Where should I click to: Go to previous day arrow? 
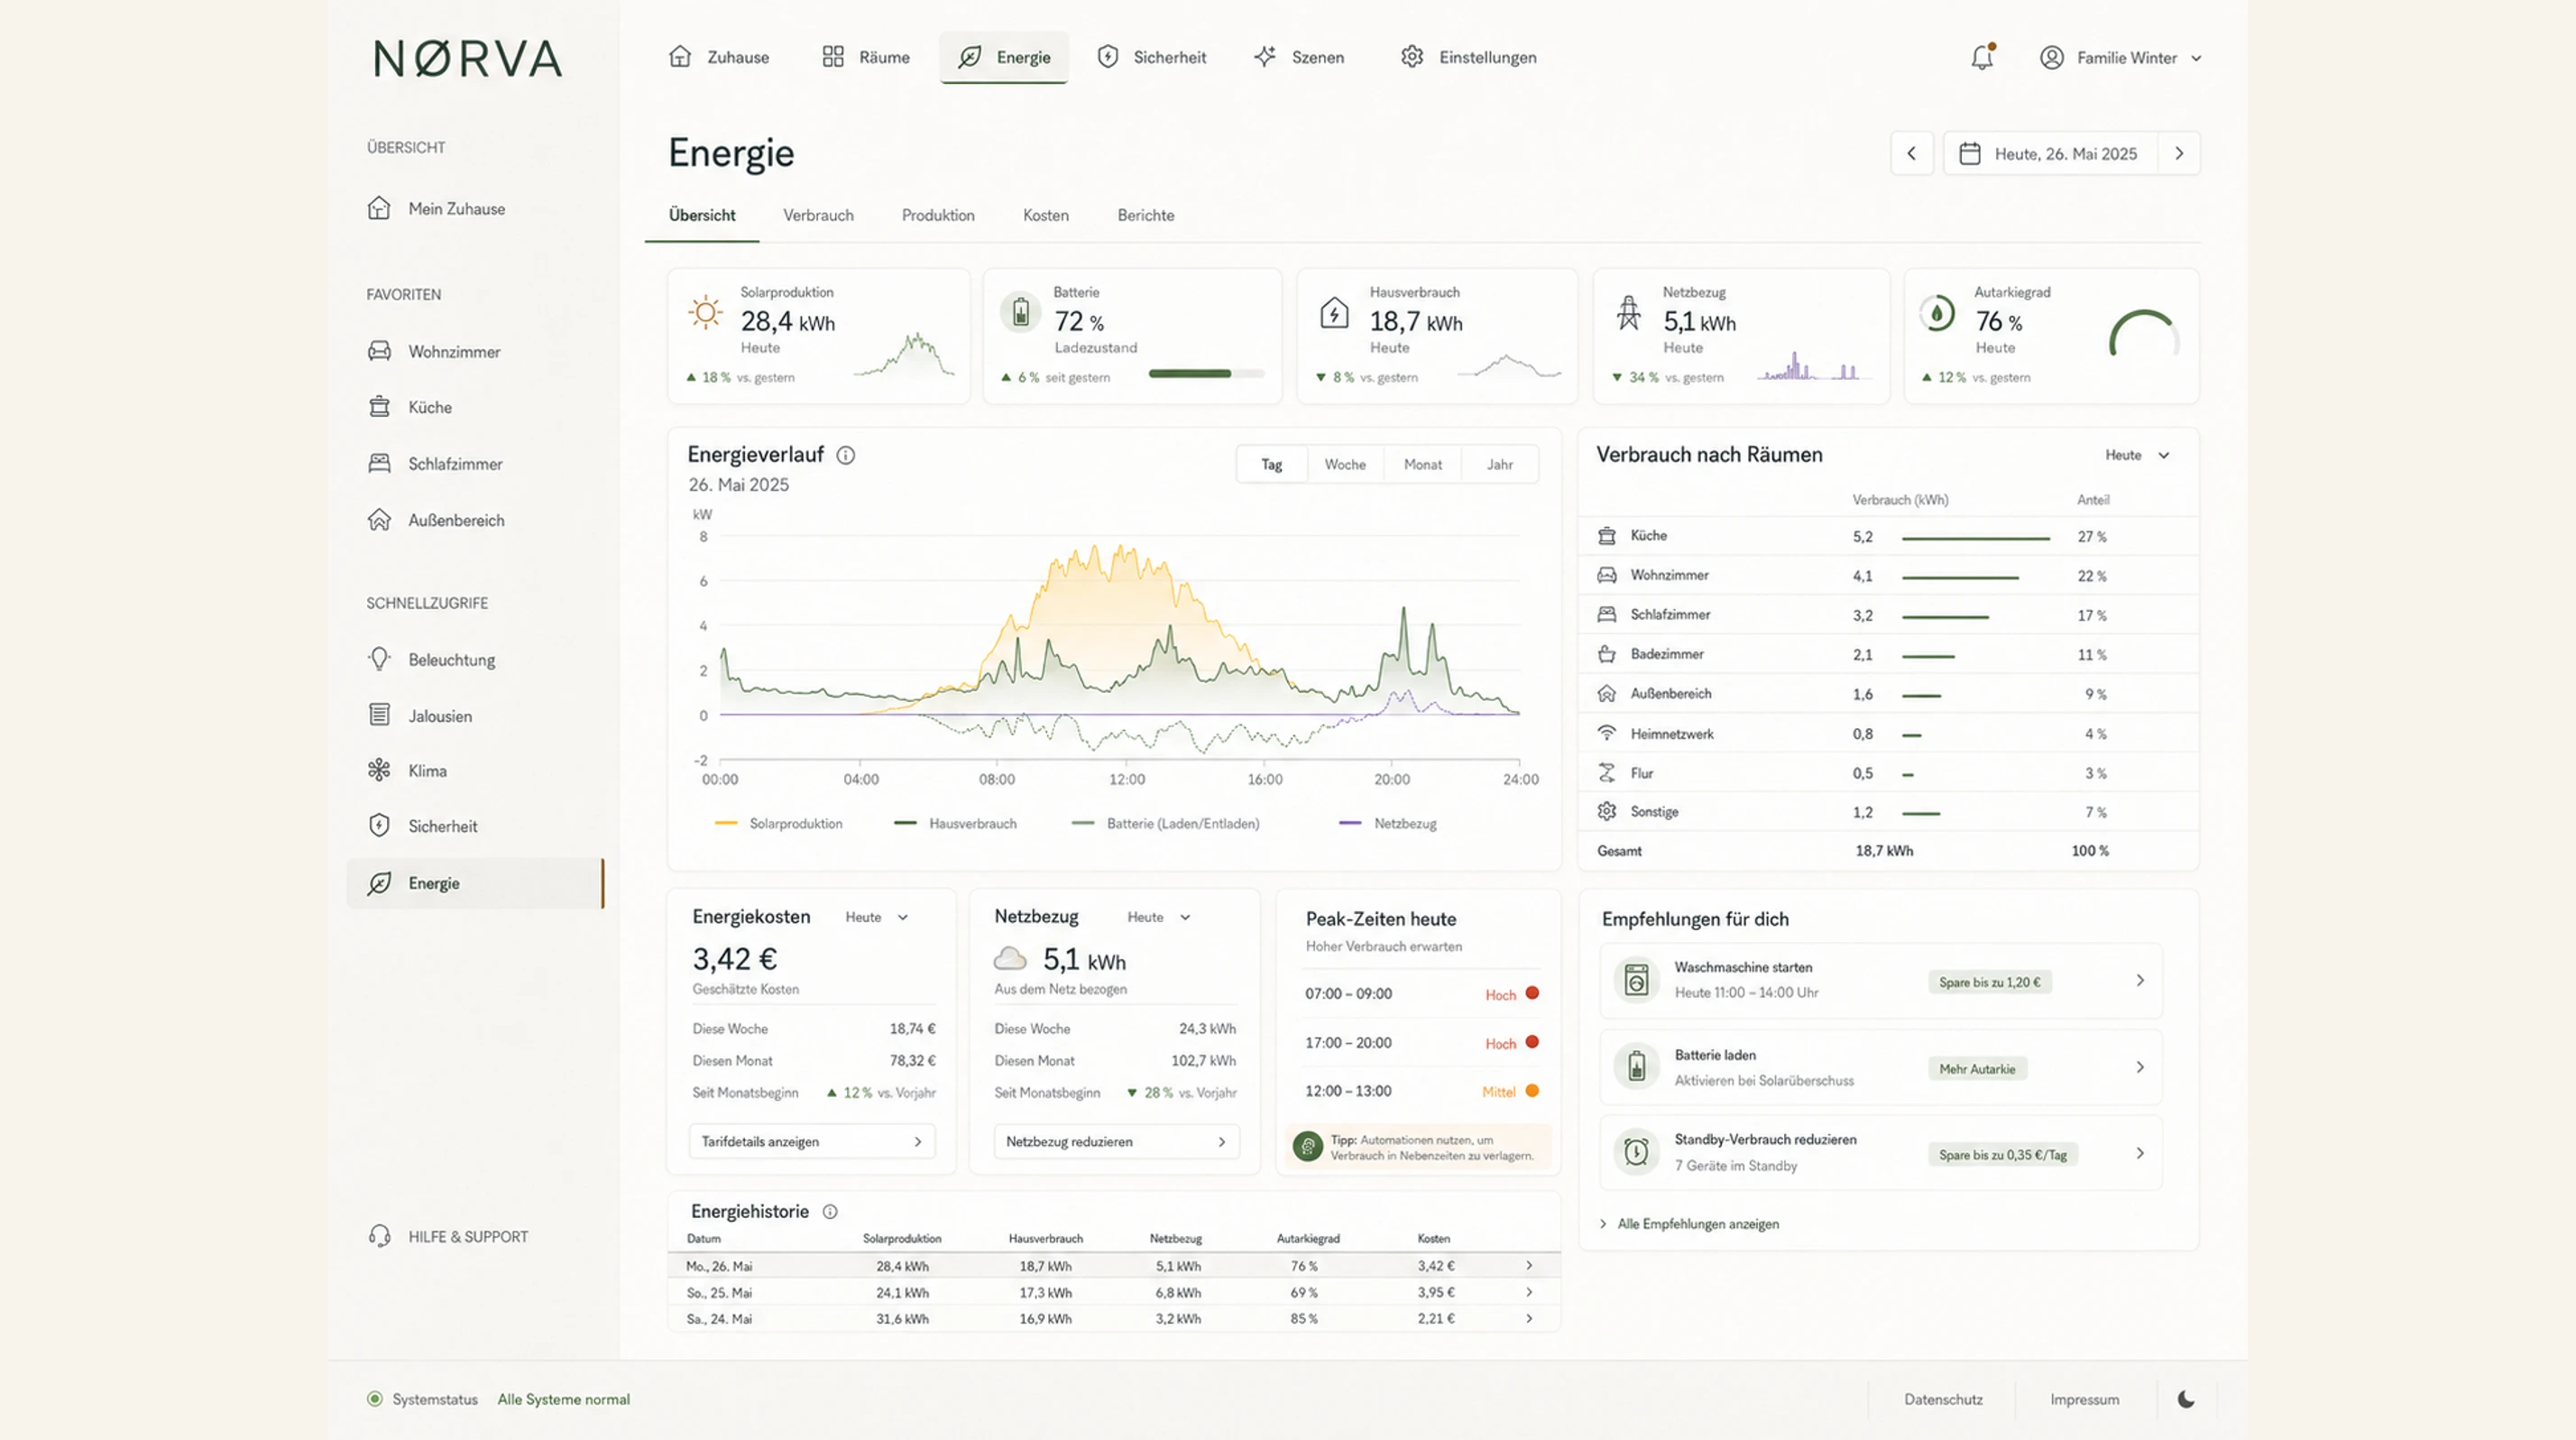coord(1911,153)
